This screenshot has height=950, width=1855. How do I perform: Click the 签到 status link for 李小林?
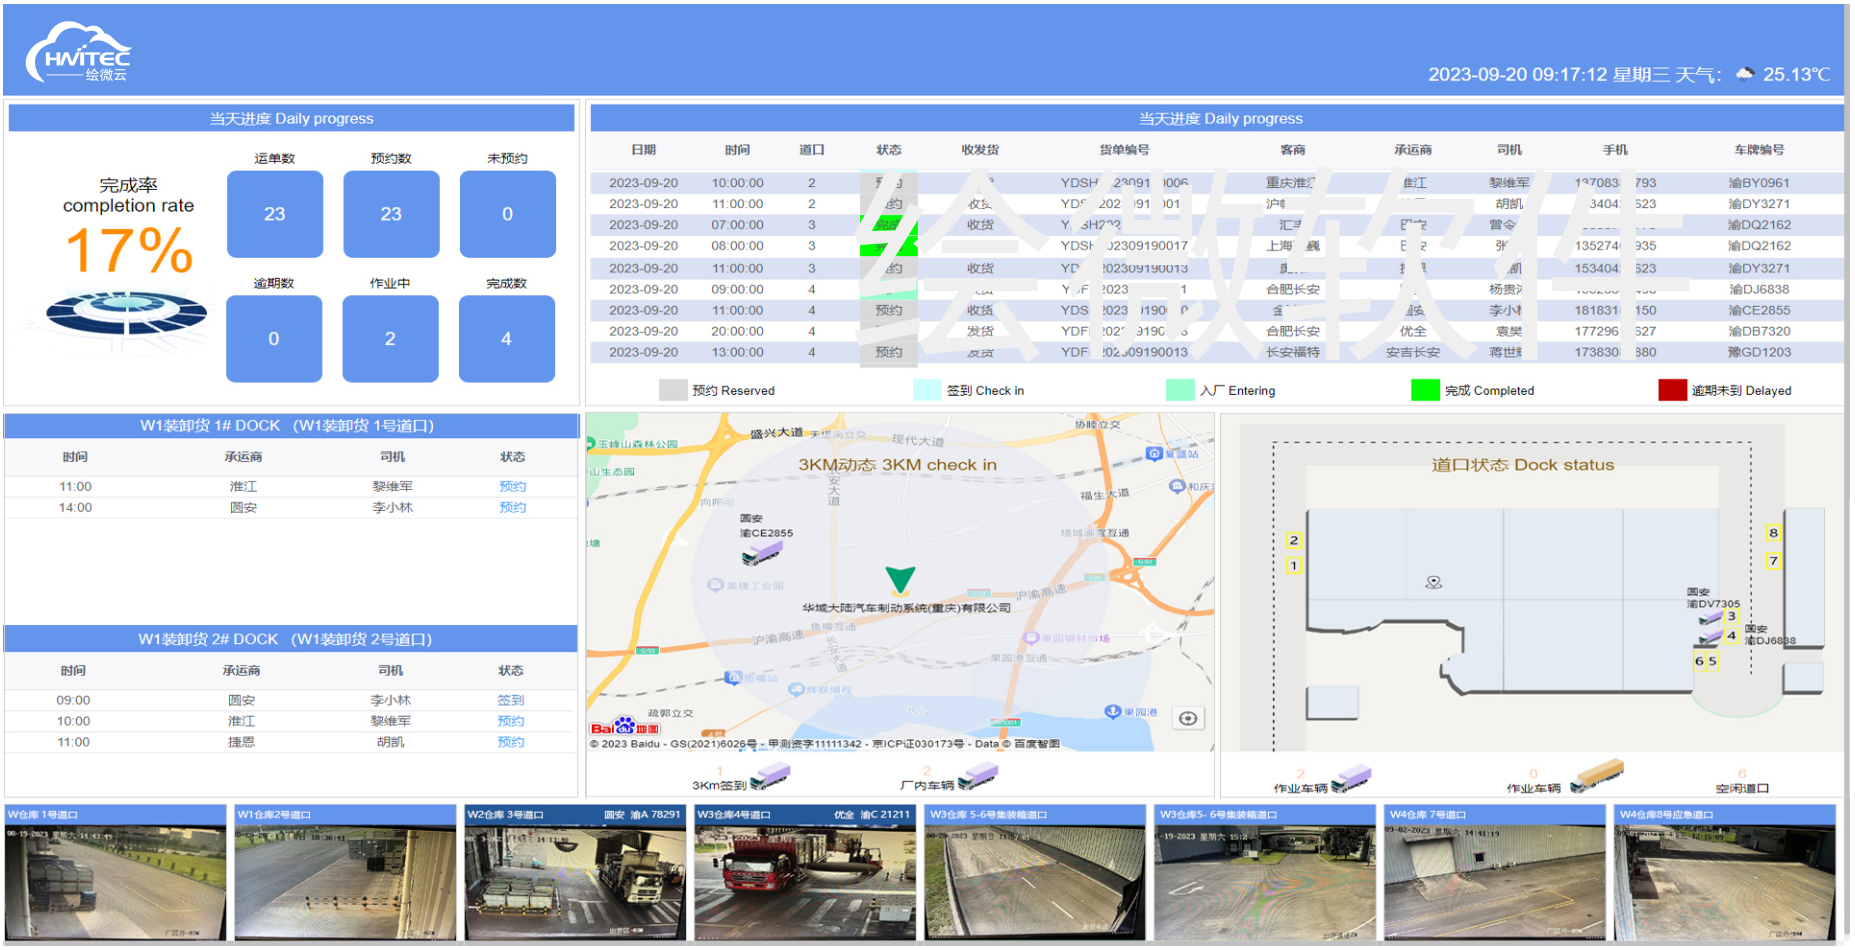[510, 700]
